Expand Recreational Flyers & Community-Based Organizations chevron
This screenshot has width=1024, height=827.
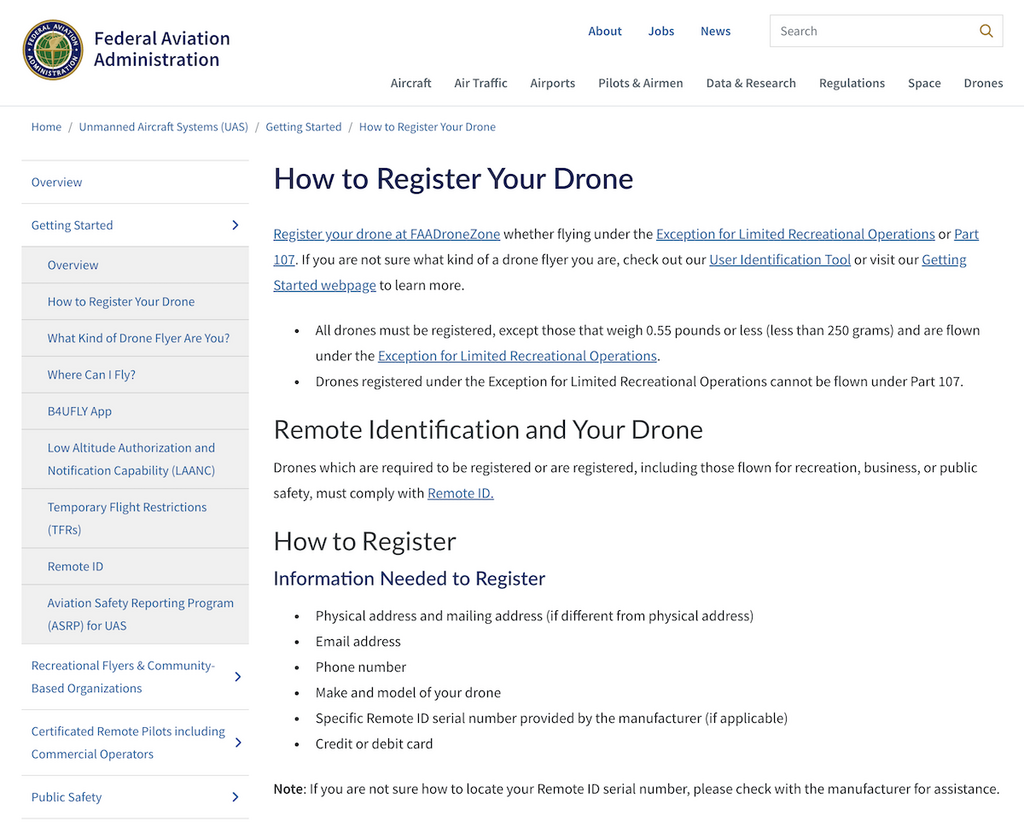tap(237, 677)
